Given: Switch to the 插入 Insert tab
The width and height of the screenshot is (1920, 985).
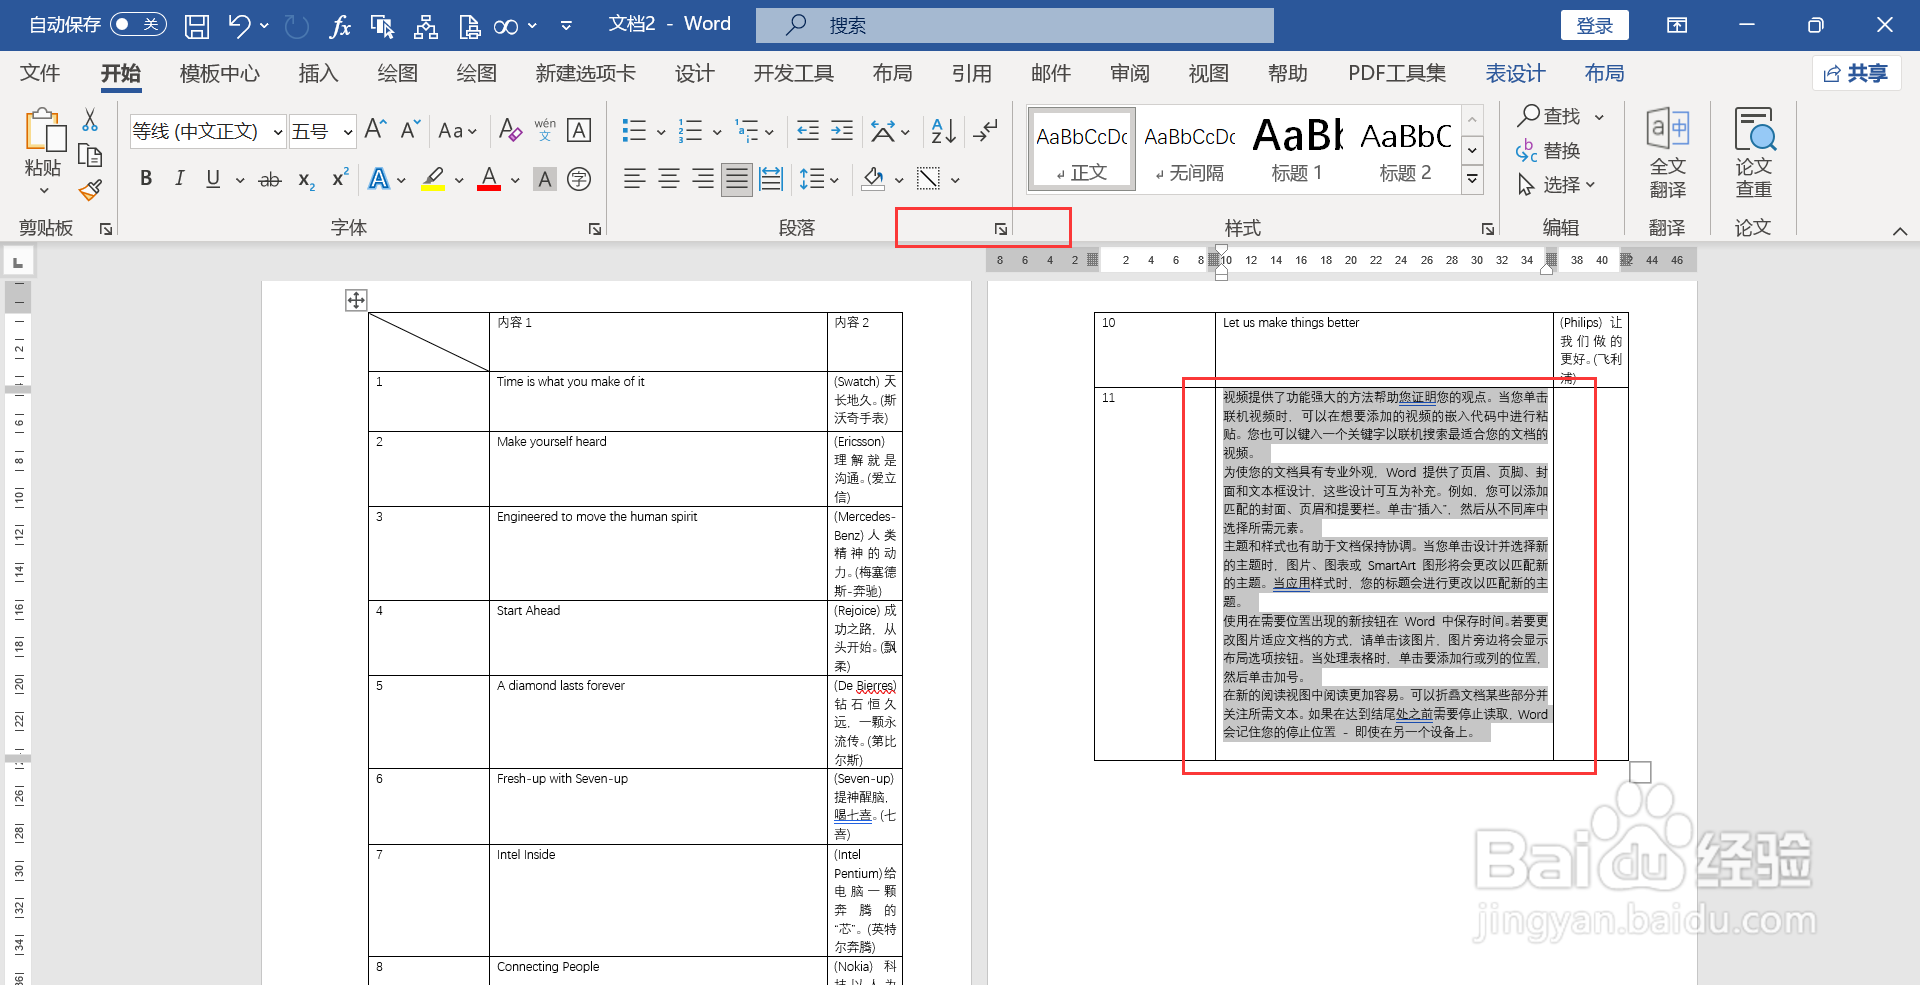Looking at the screenshot, I should coord(318,73).
